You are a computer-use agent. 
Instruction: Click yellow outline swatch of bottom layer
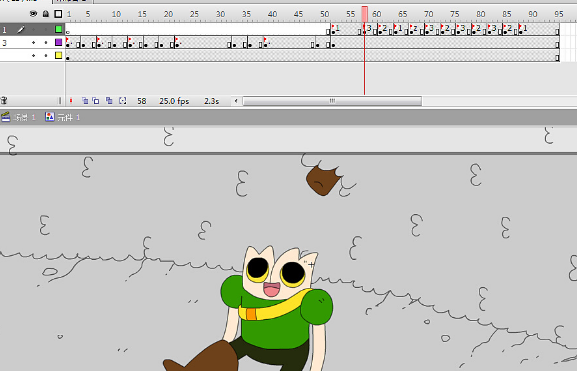(58, 55)
